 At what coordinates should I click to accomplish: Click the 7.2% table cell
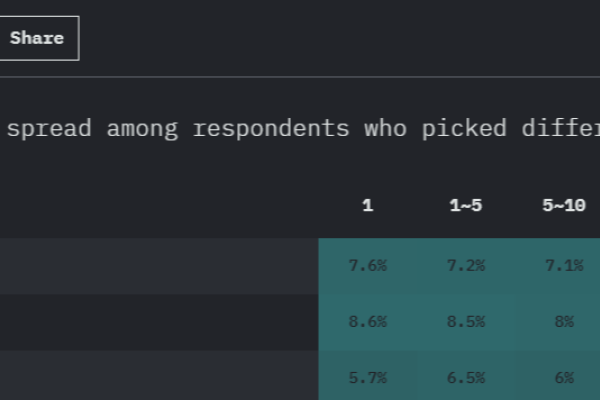point(466,265)
